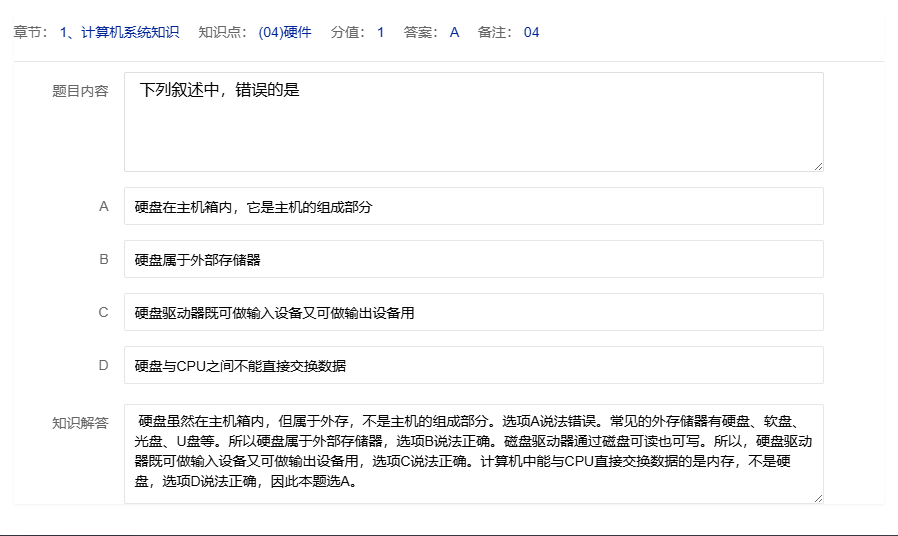Click the label B beside second option

(103, 260)
